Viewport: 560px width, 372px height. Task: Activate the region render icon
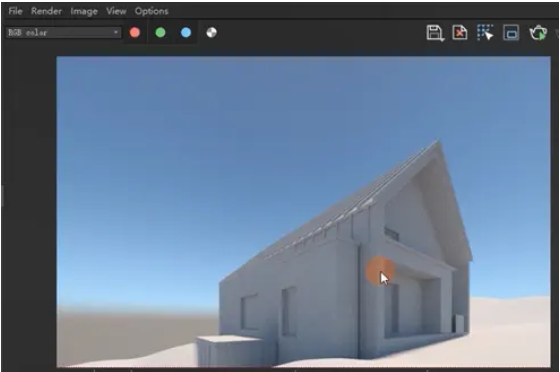tap(511, 33)
